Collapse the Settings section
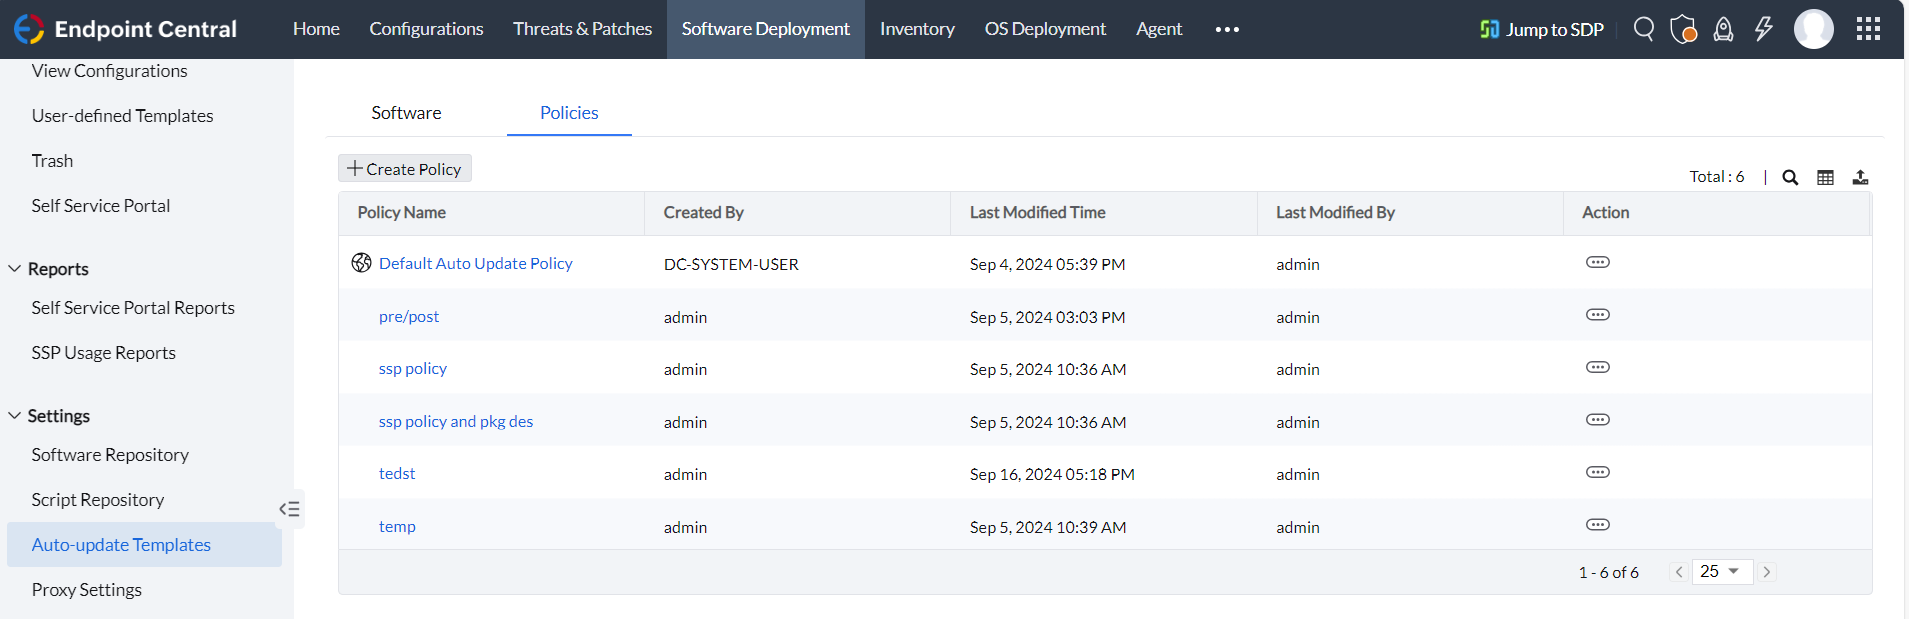Image resolution: width=1909 pixels, height=619 pixels. [x=15, y=416]
